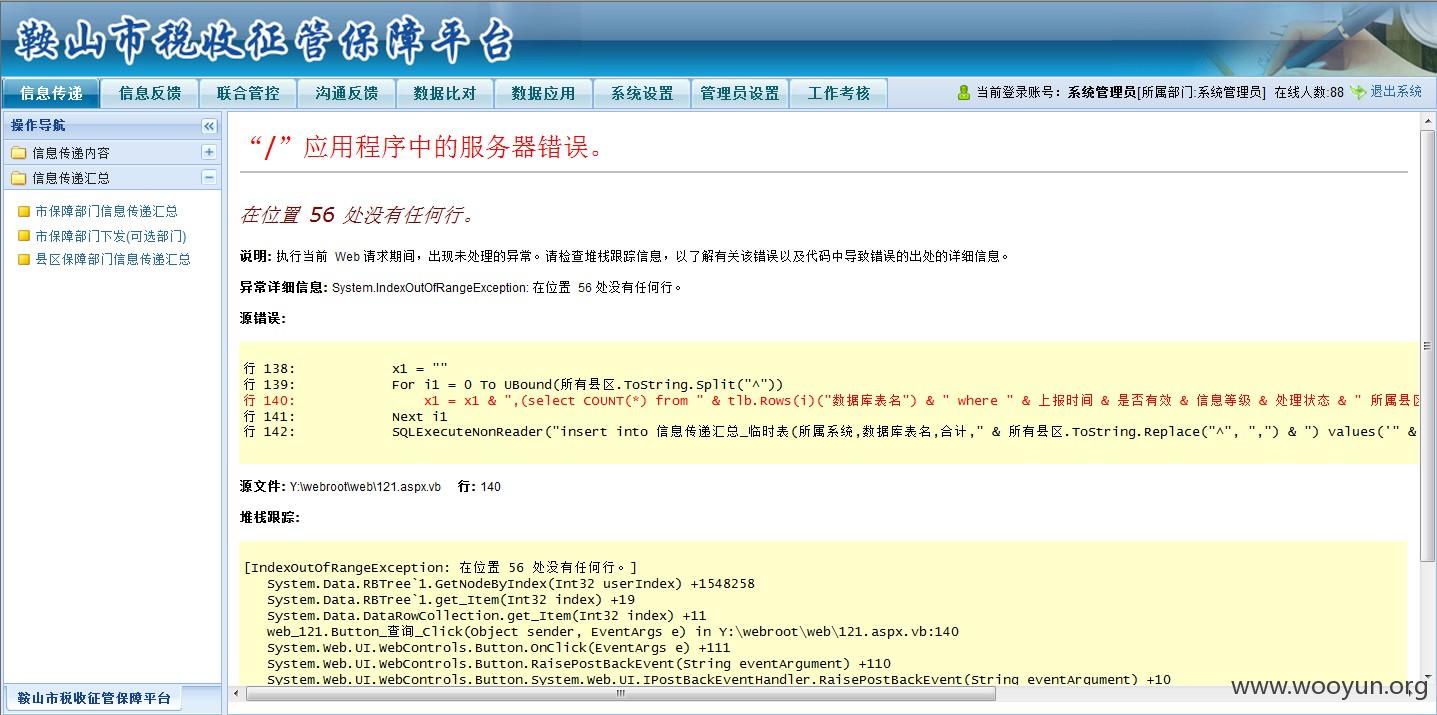Click the green user icon by 当前登录账号
This screenshot has width=1437, height=715.
click(x=964, y=92)
